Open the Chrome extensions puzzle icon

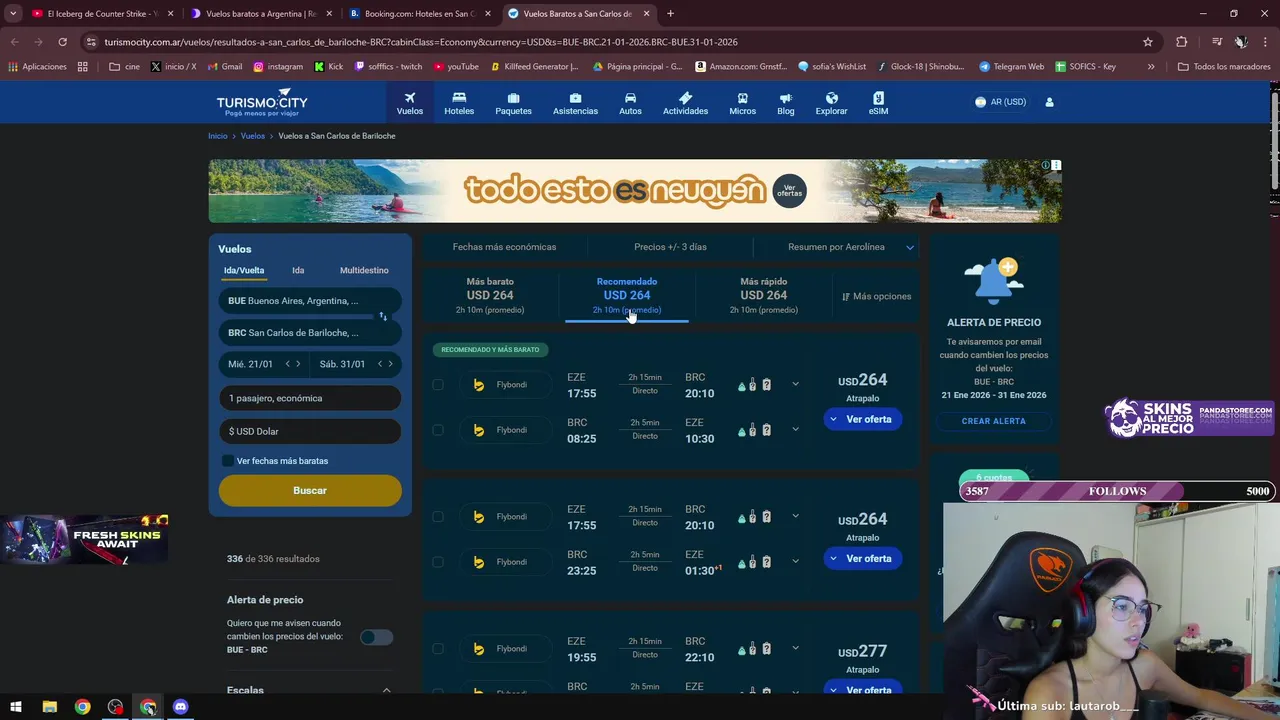pos(1182,42)
